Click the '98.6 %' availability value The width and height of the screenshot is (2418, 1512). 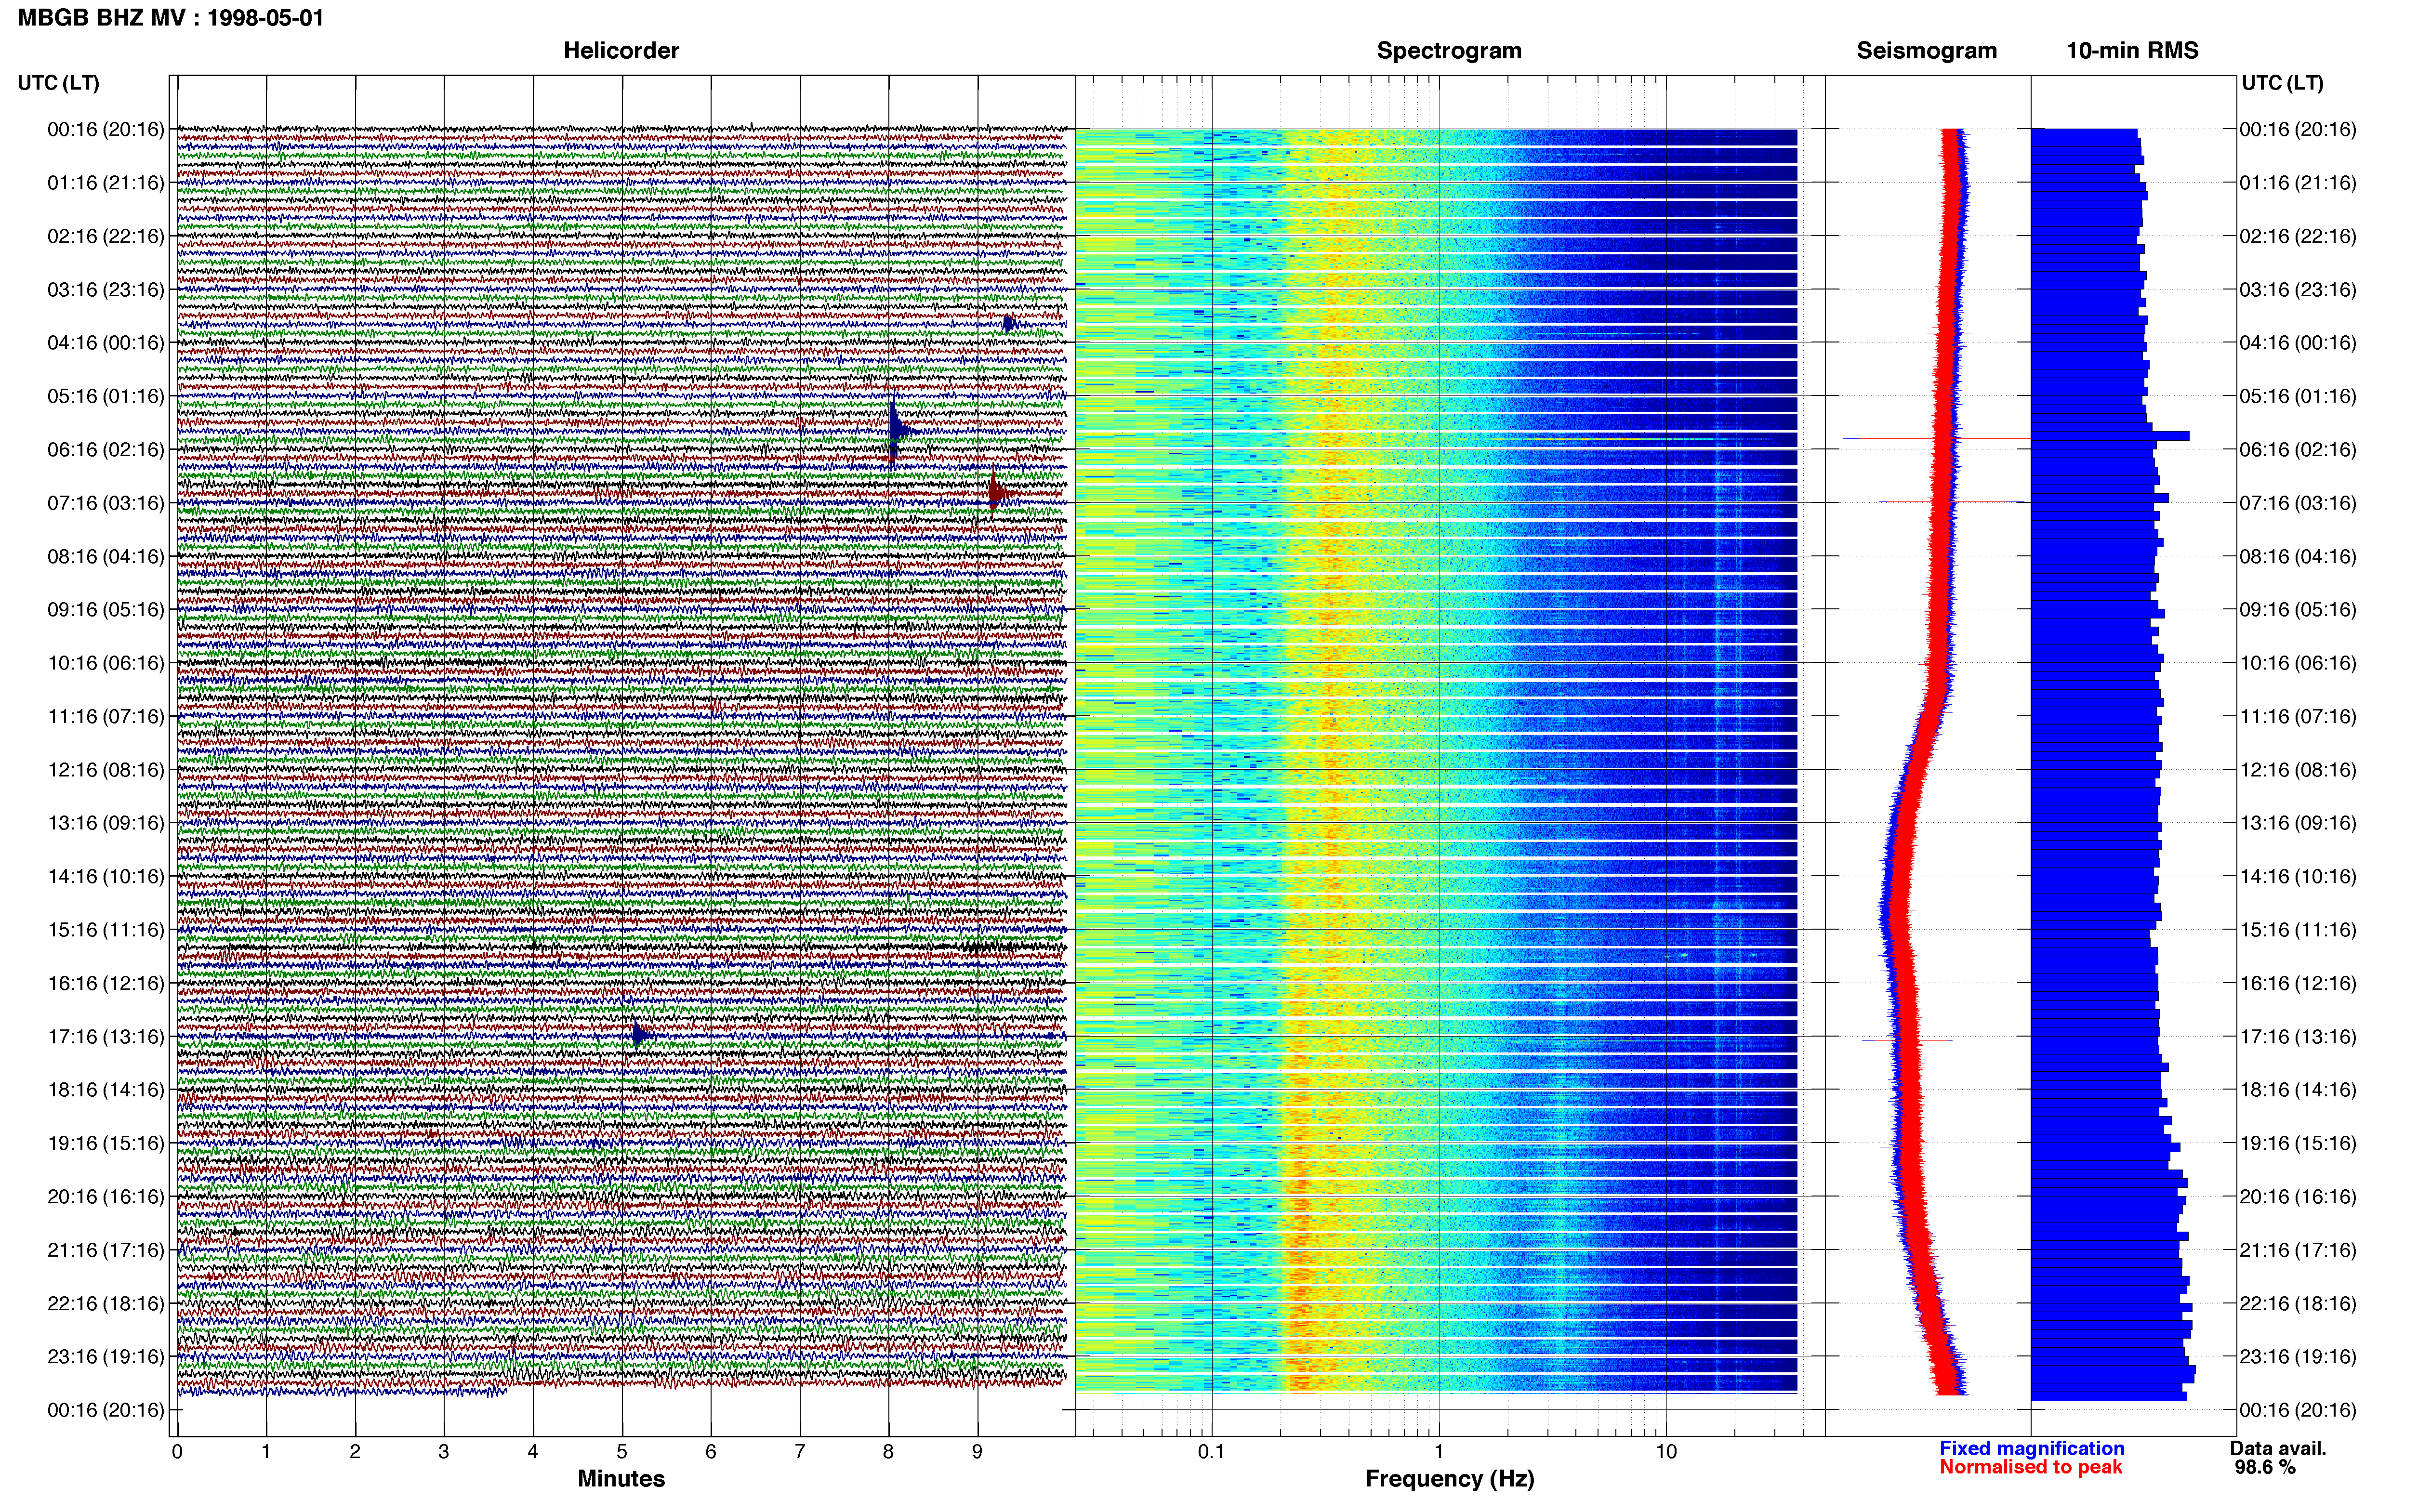pyautogui.click(x=2265, y=1467)
